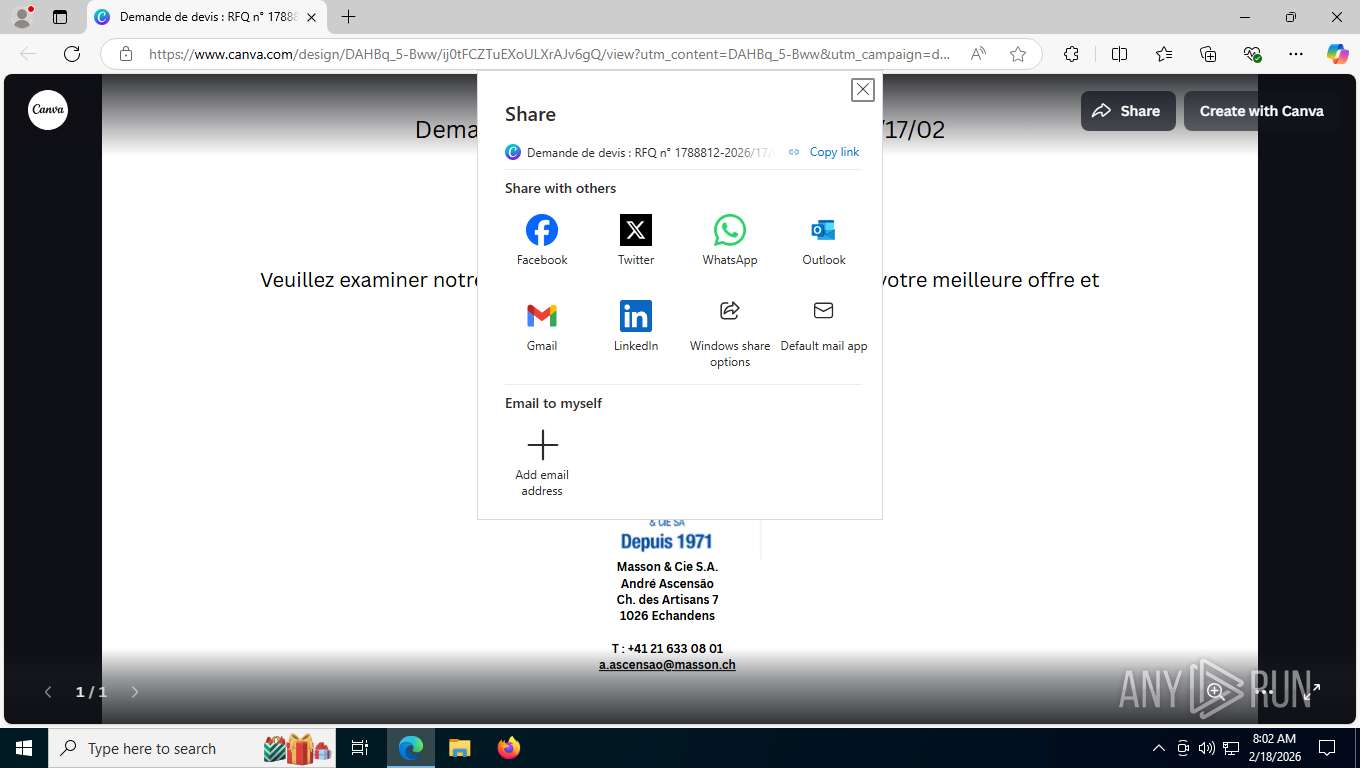Share the design via WhatsApp
Image resolution: width=1360 pixels, height=768 pixels.
tap(730, 240)
